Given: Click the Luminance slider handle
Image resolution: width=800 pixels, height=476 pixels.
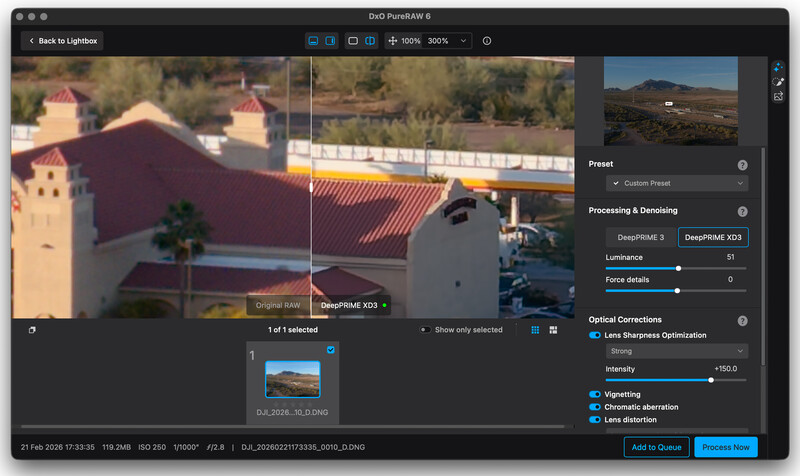Looking at the screenshot, I should tap(678, 268).
